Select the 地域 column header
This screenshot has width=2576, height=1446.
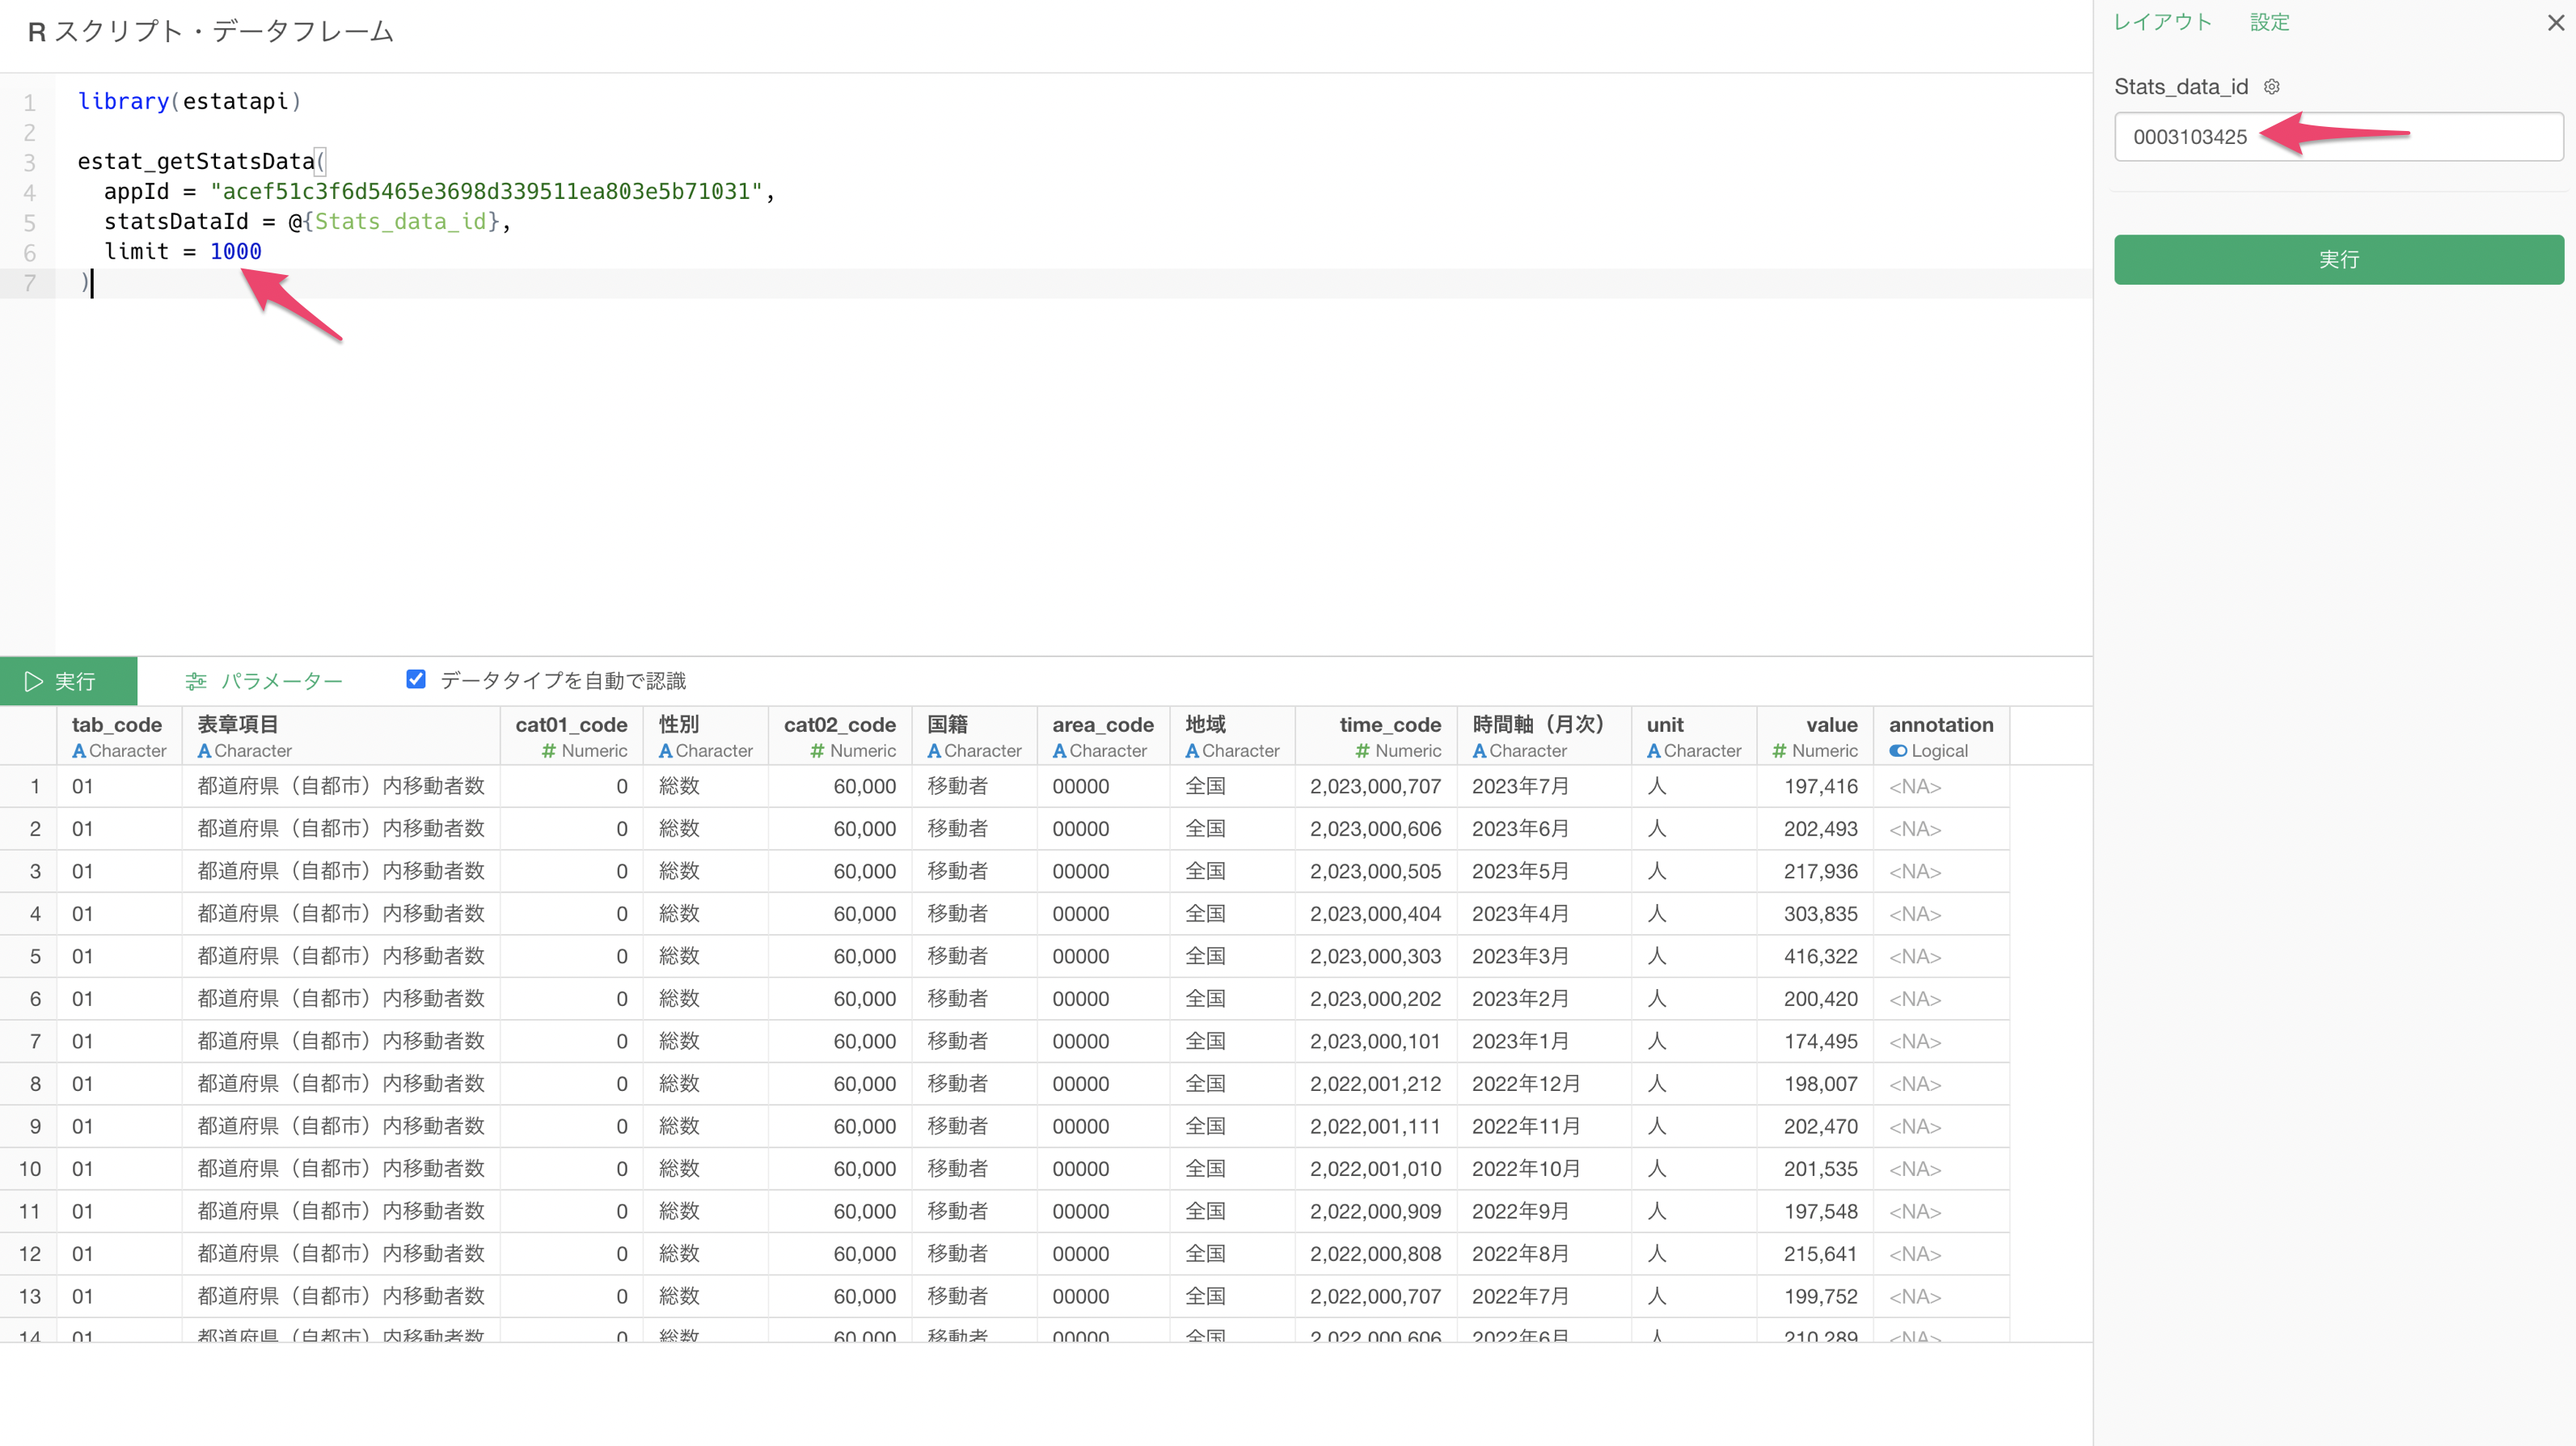click(1232, 736)
